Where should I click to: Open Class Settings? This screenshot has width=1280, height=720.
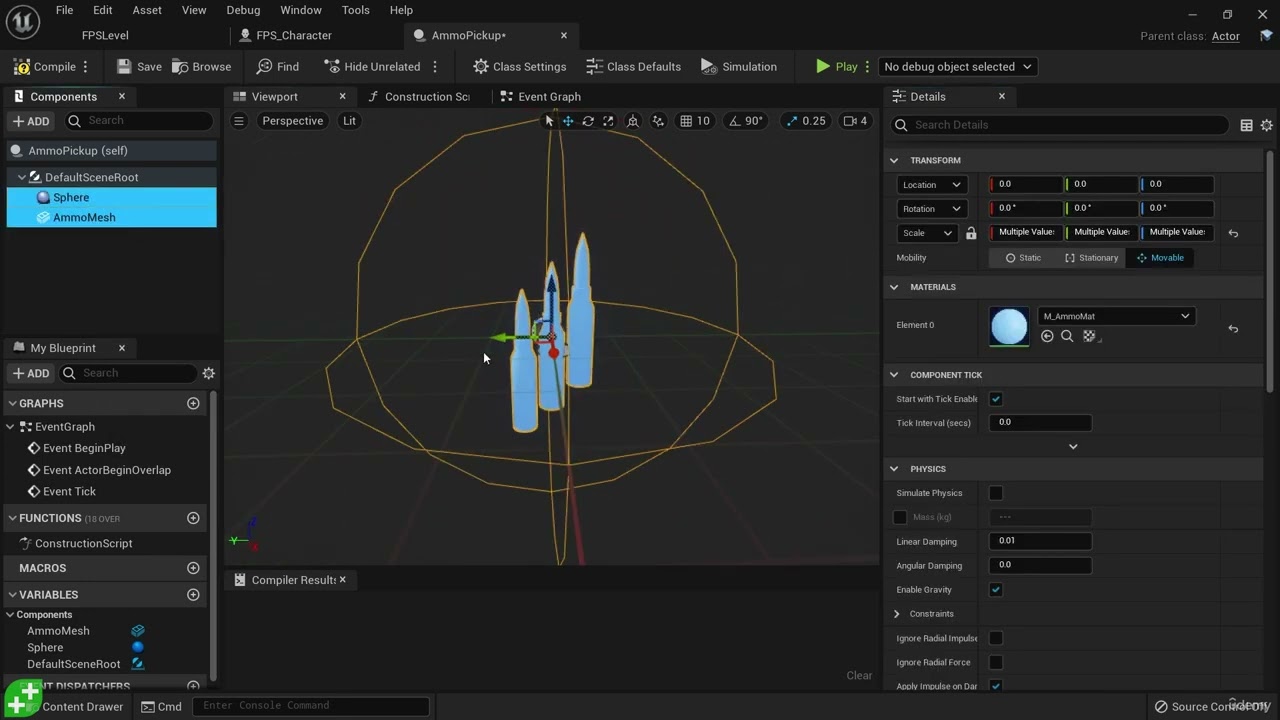(x=519, y=67)
